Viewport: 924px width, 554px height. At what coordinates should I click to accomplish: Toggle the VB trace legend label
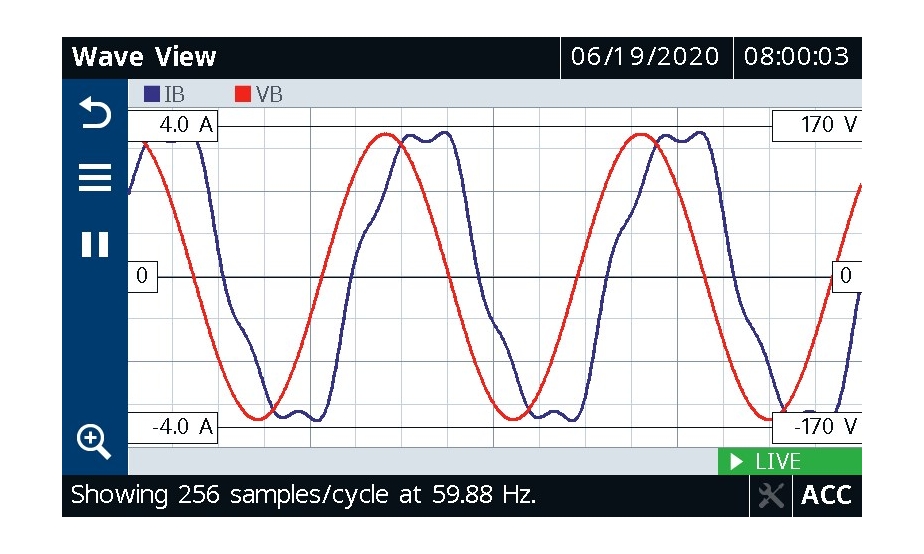pyautogui.click(x=269, y=94)
